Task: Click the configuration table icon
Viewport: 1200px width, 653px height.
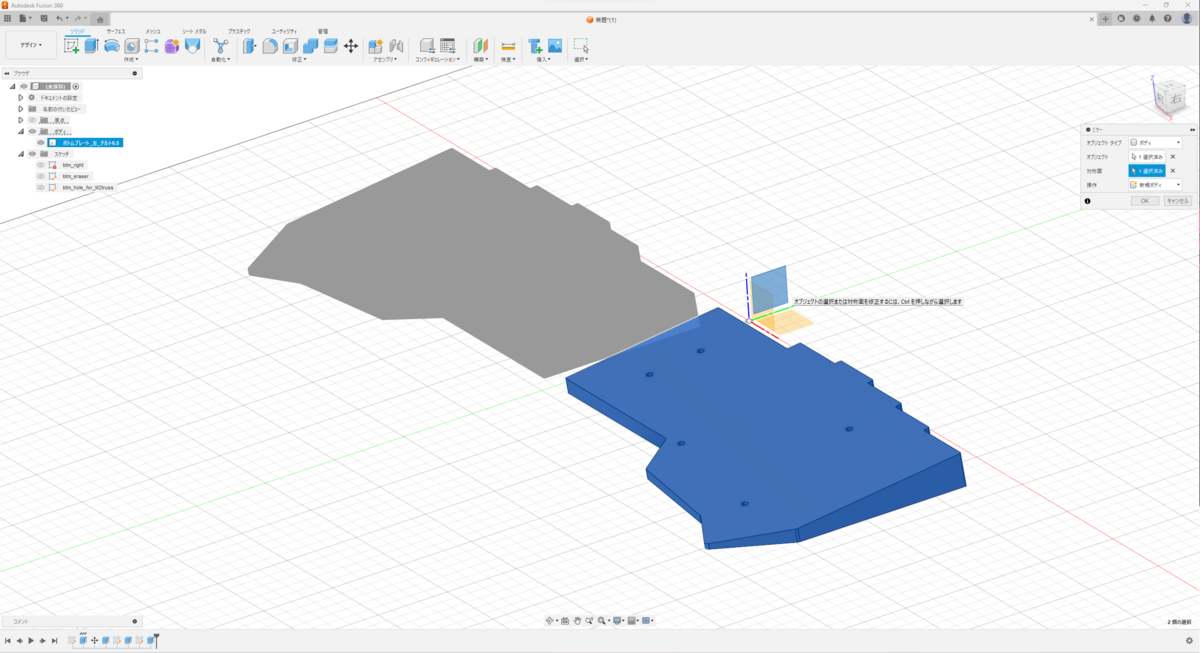Action: (448, 46)
